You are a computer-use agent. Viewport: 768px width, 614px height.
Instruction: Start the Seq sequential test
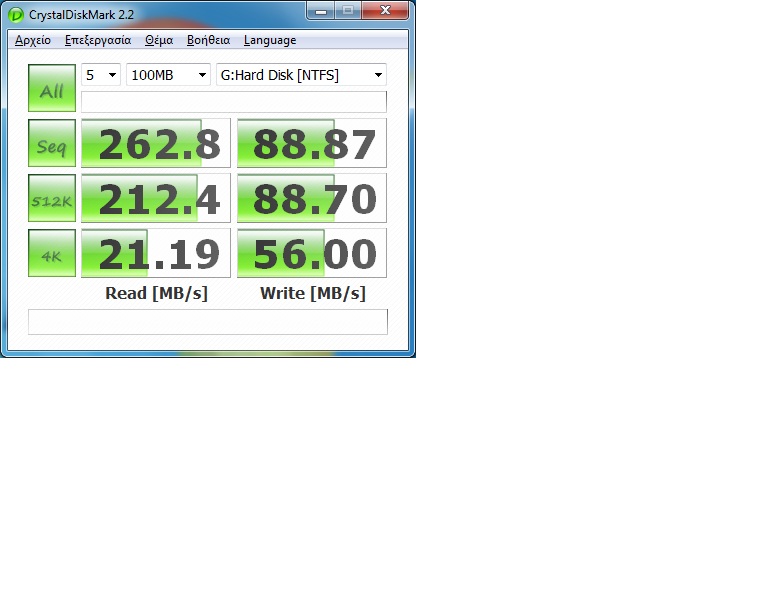point(52,143)
